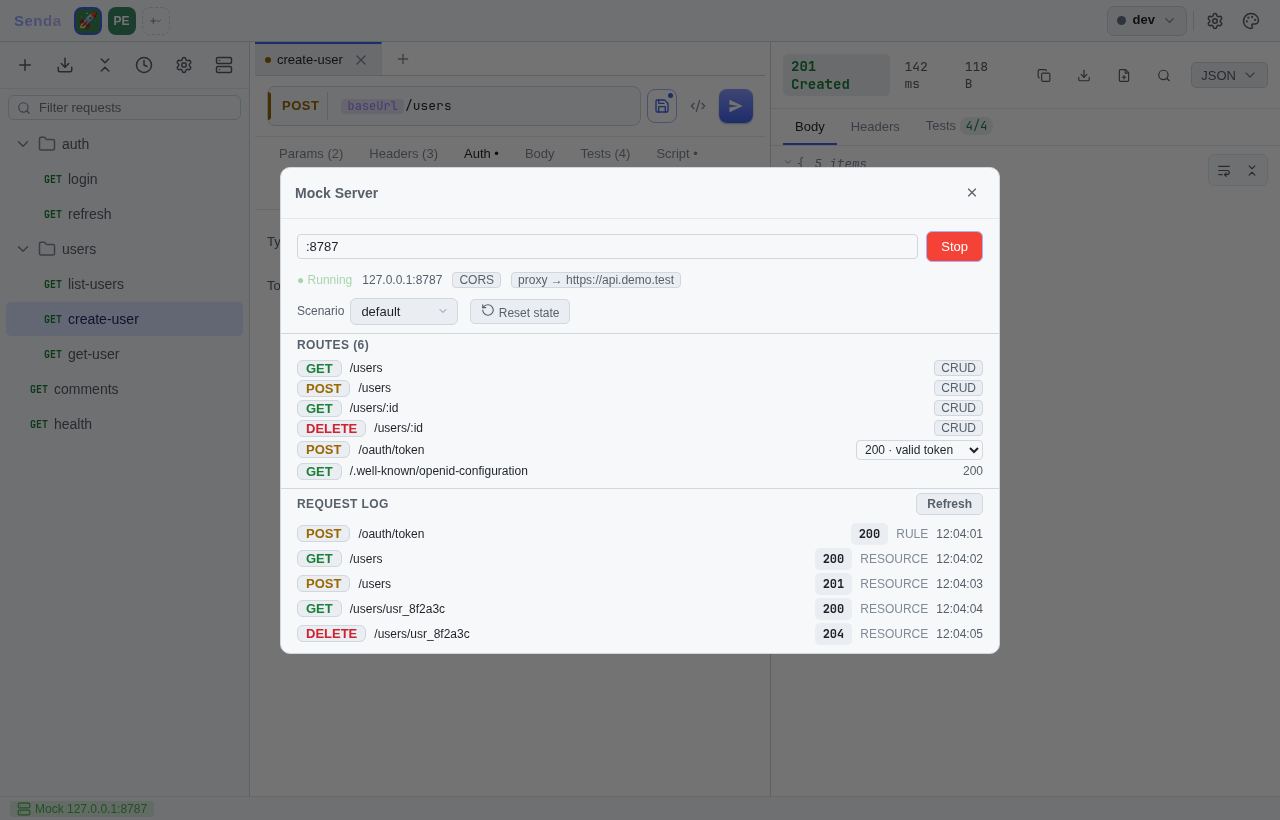Select the login request
1280x820 pixels.
(x=124, y=179)
